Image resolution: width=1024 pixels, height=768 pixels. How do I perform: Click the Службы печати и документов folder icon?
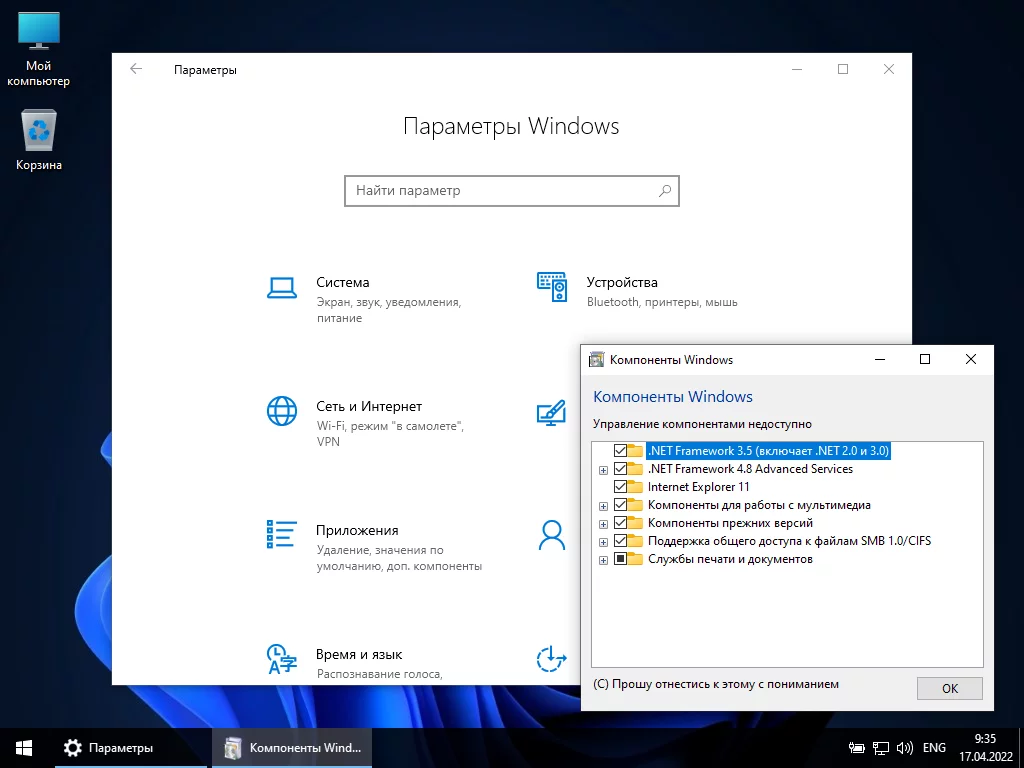635,559
